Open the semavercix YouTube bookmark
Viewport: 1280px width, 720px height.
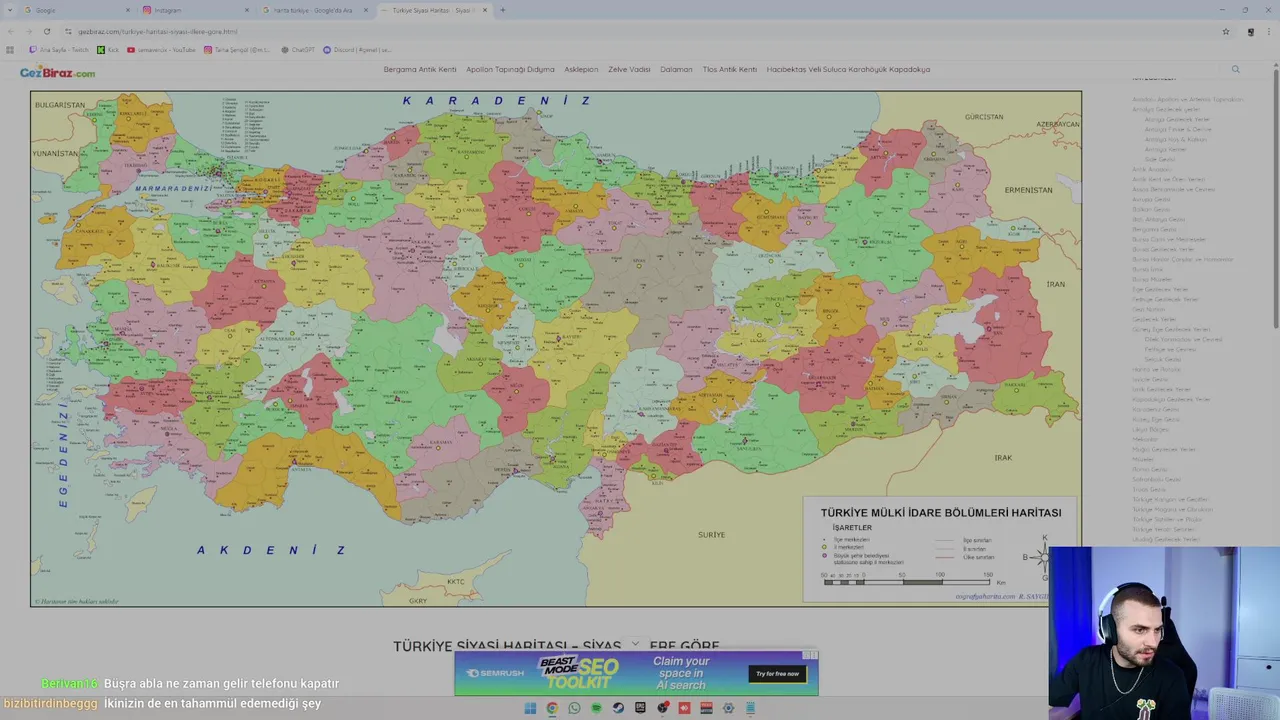coord(161,49)
